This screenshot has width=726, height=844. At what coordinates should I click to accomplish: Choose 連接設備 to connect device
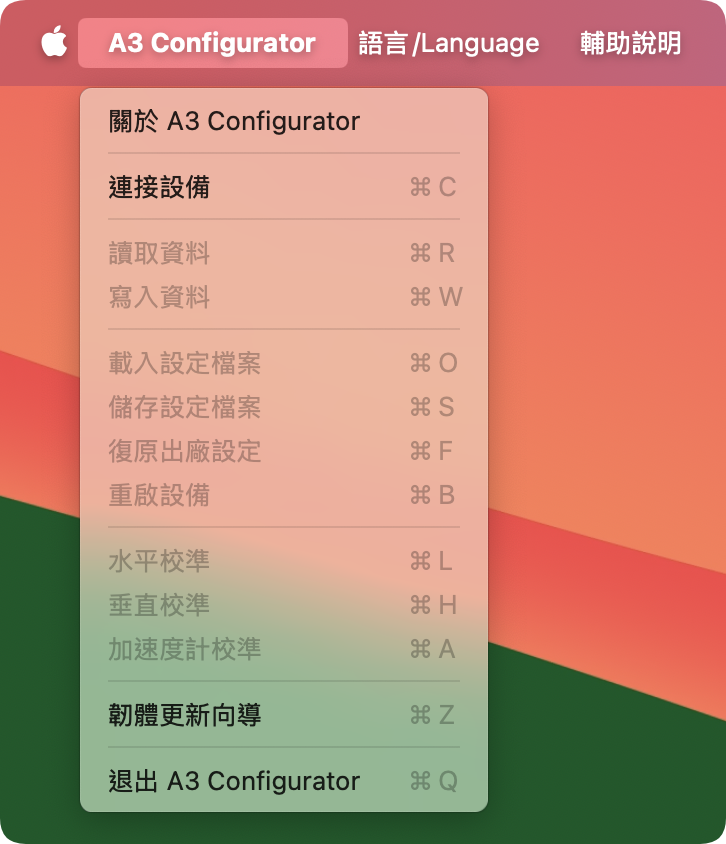[160, 187]
